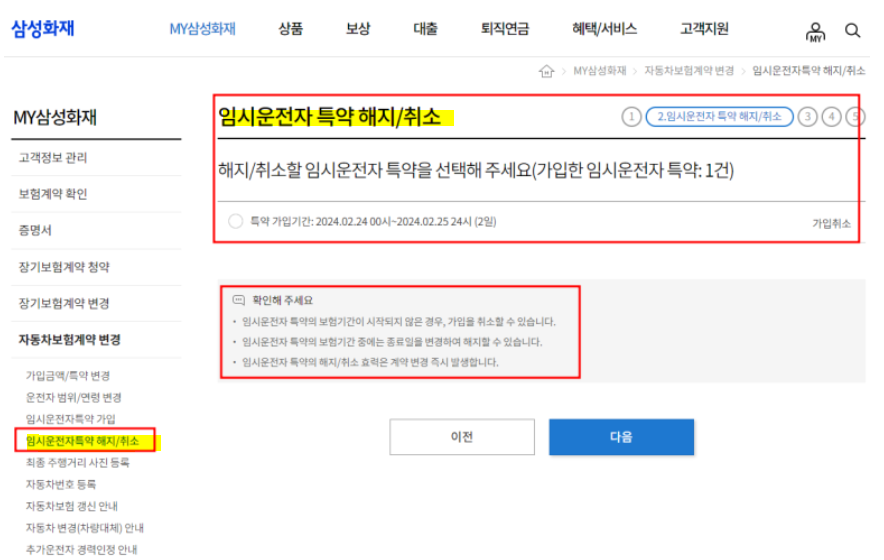Select step 1 circle indicator

click(631, 117)
